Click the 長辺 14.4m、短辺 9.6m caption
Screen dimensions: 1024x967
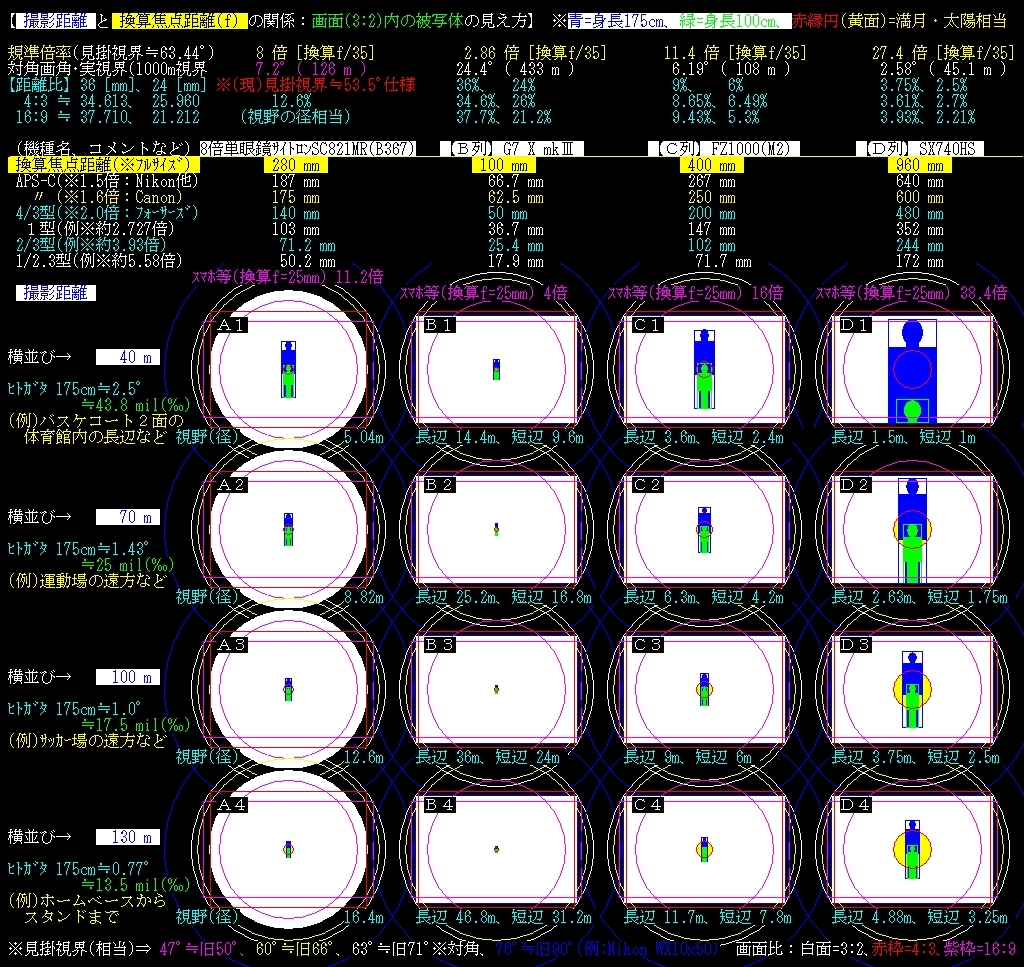coord(500,437)
